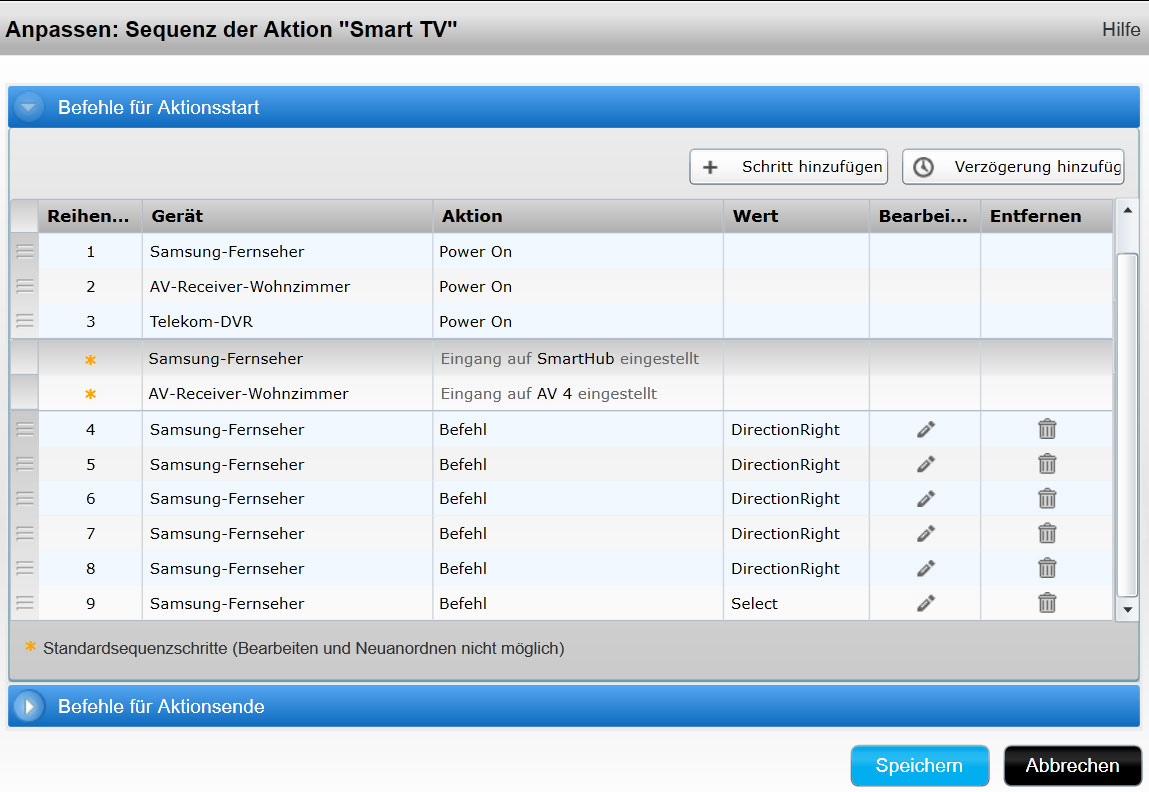Click drag handle icon of row 1
This screenshot has height=792, width=1149.
point(25,252)
